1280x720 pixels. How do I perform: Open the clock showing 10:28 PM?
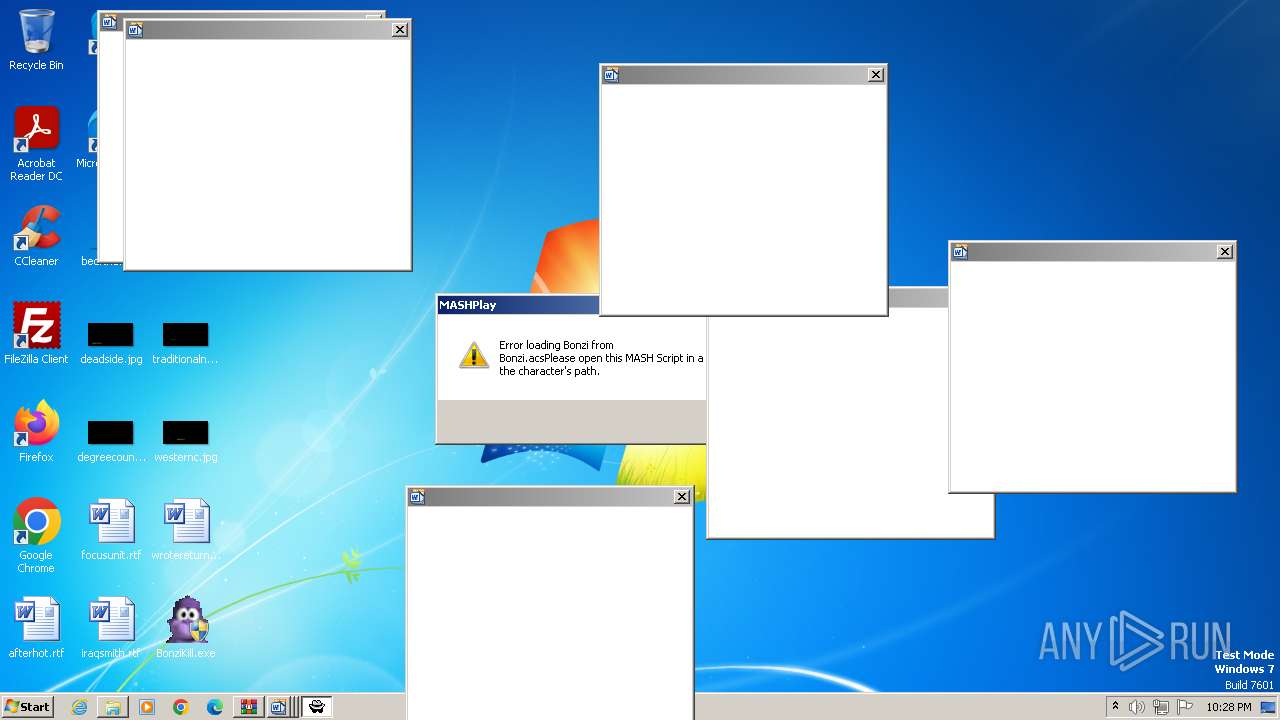click(x=1229, y=707)
